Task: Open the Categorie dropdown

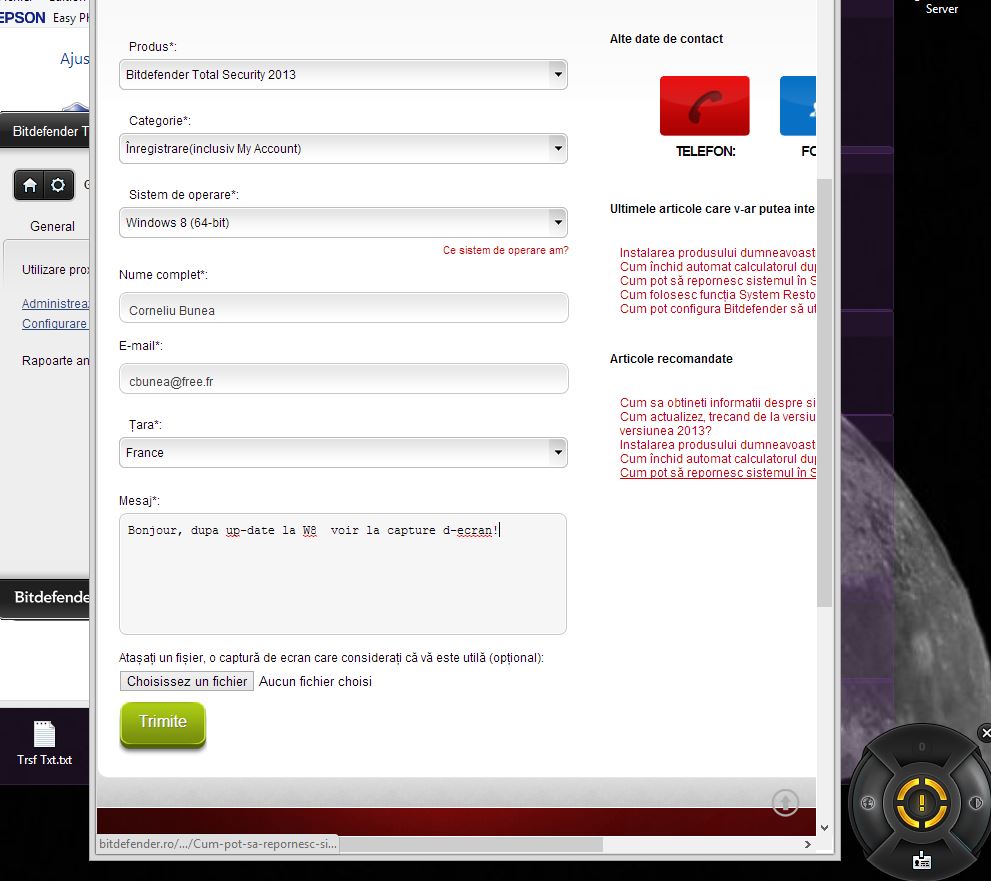Action: [x=343, y=149]
